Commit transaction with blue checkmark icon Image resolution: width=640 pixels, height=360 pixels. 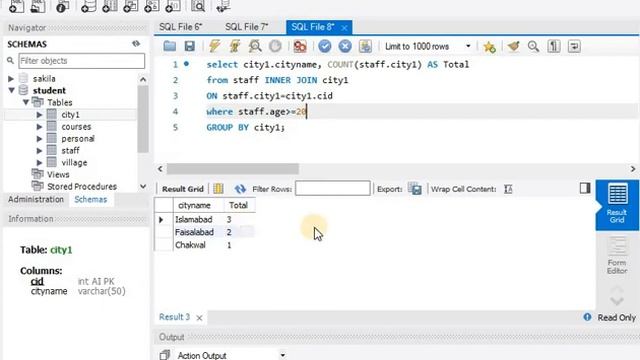[x=324, y=46]
